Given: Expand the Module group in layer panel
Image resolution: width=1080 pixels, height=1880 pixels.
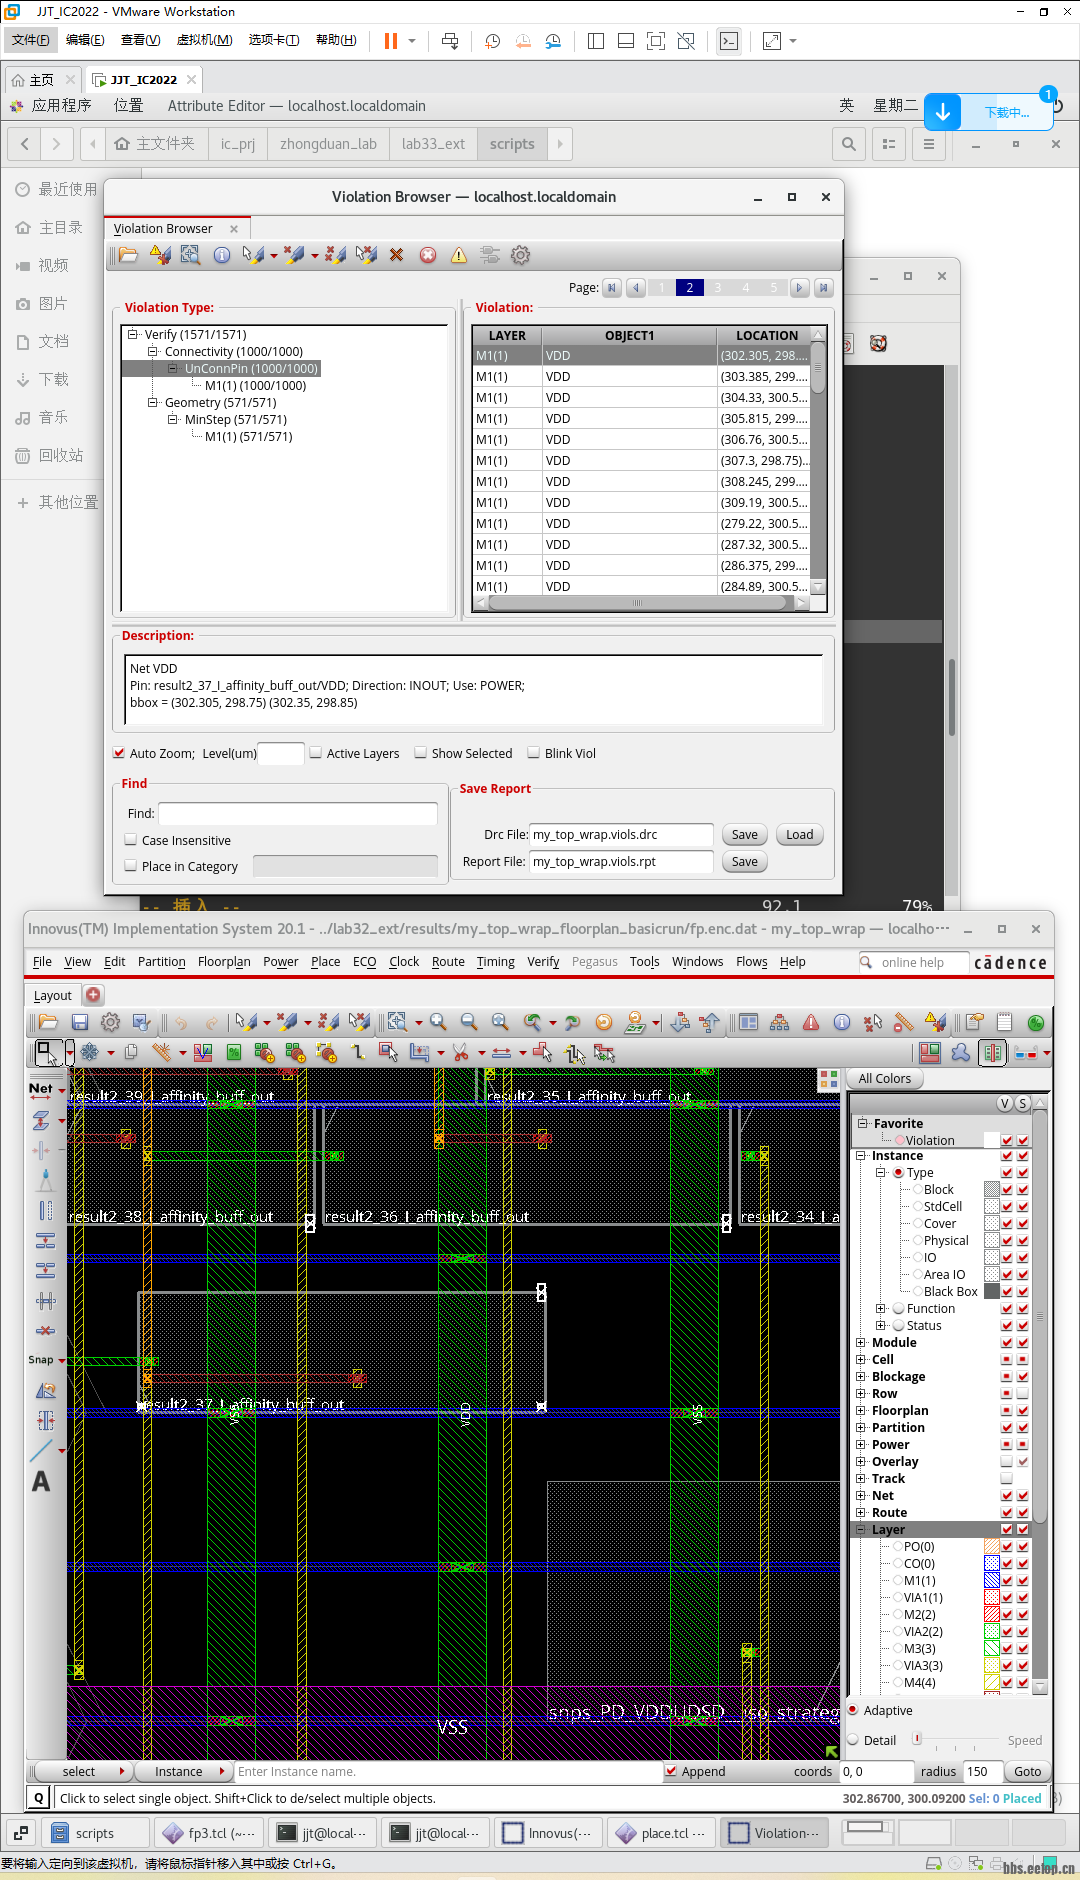Looking at the screenshot, I should click(861, 1343).
